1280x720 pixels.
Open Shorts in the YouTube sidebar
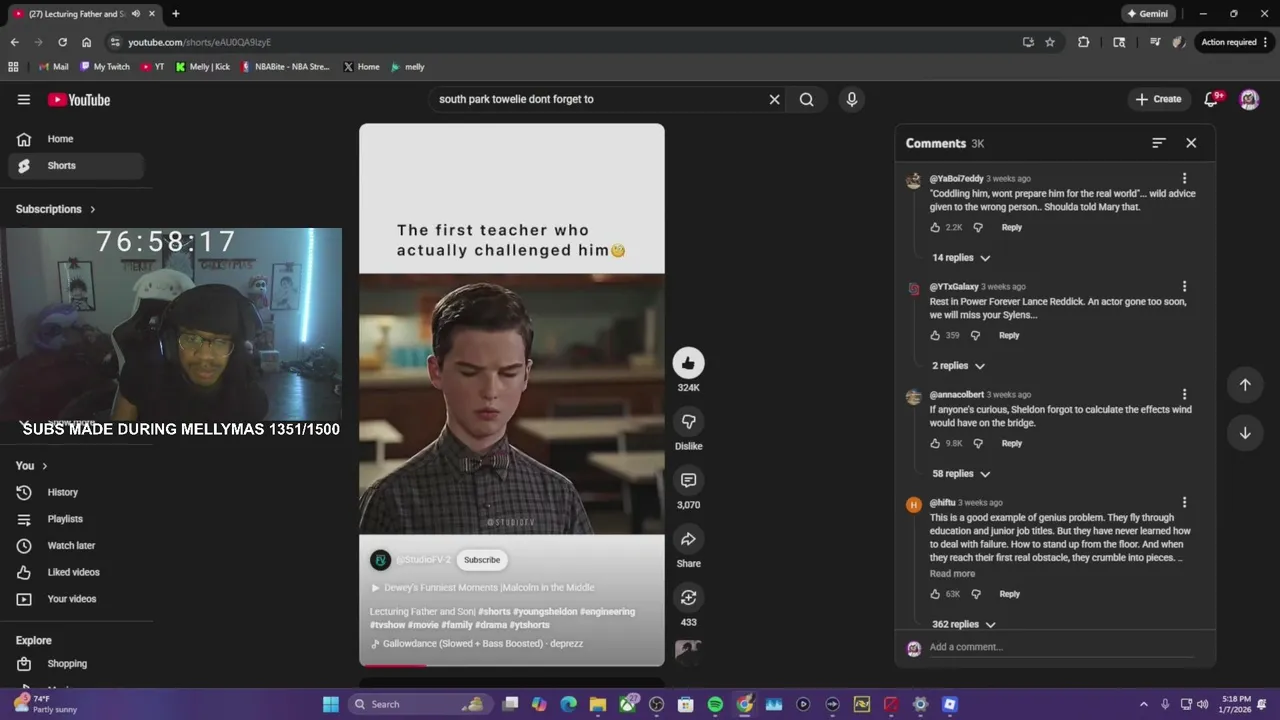[76, 165]
